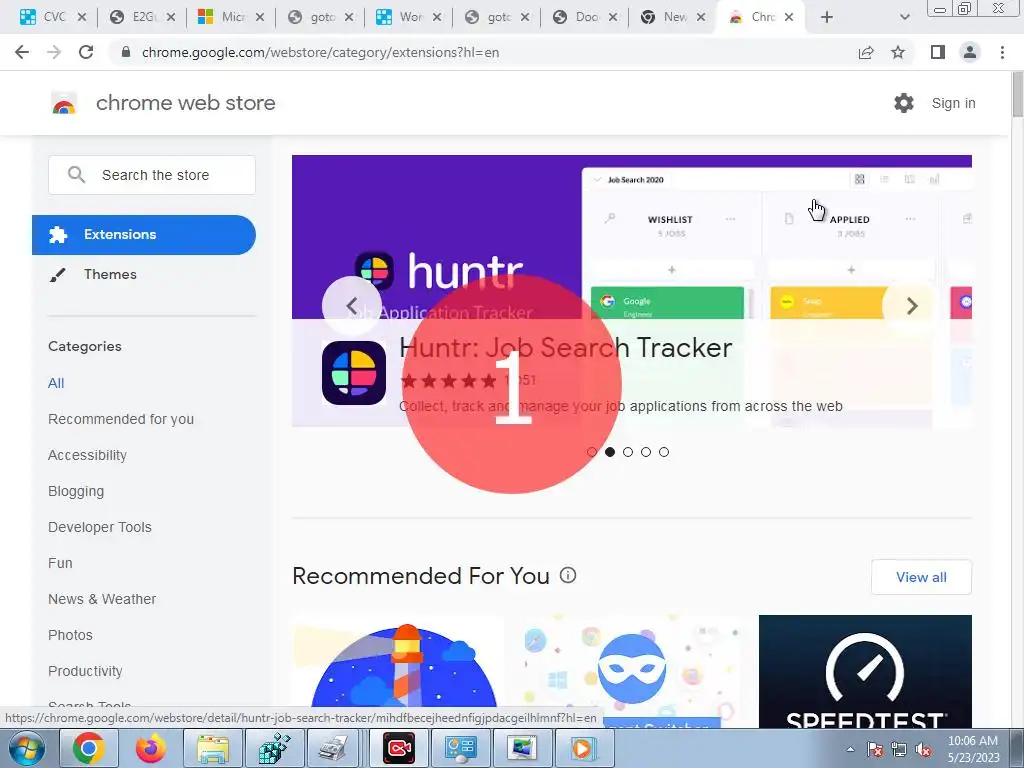Show next carousel slide
The width and height of the screenshot is (1024, 768).
click(x=912, y=306)
